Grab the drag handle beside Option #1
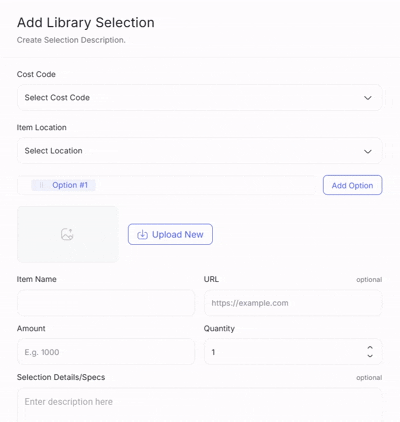The image size is (400, 422). click(x=41, y=185)
